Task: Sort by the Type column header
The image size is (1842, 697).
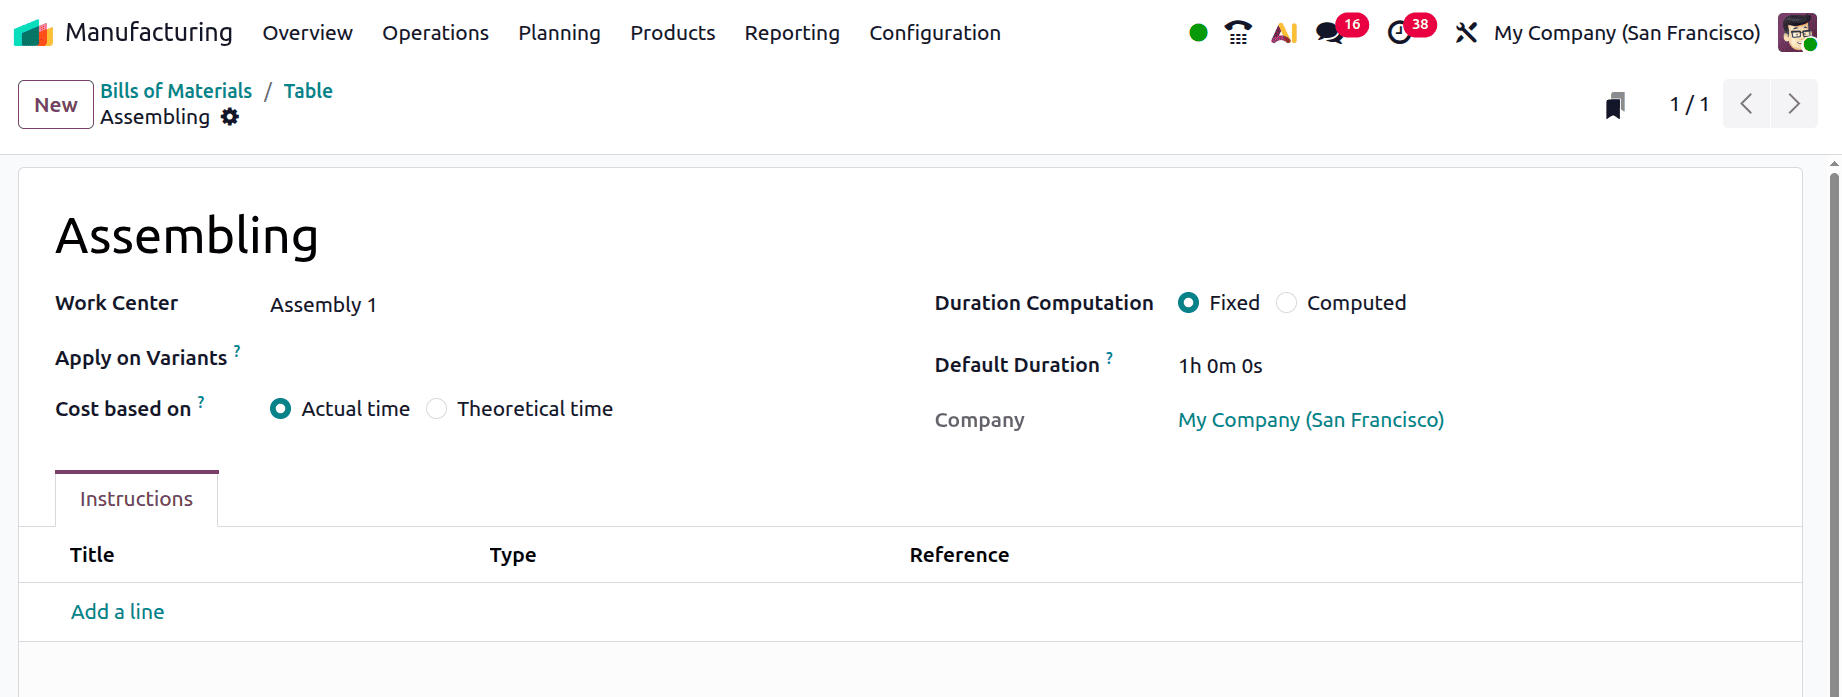Action: pos(513,555)
